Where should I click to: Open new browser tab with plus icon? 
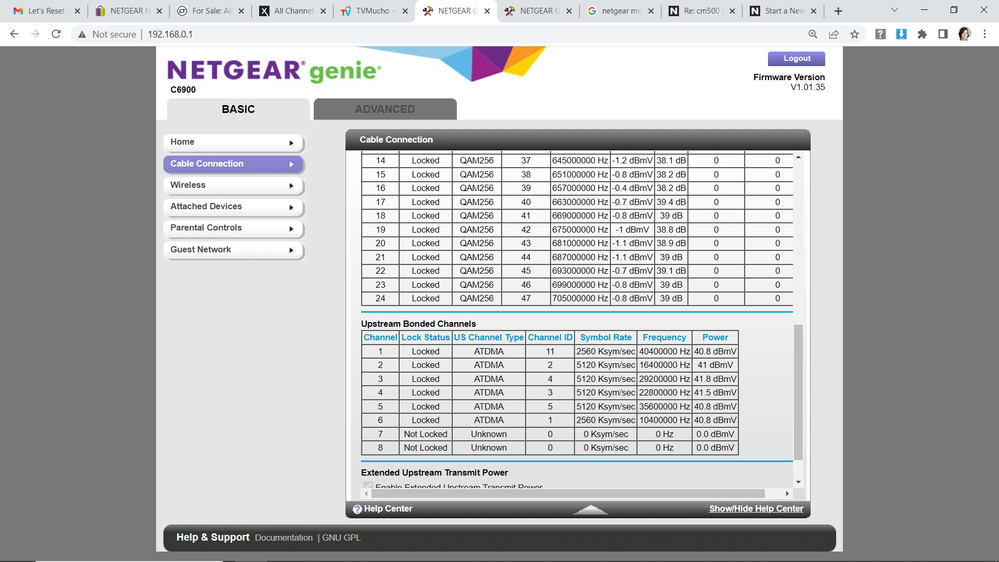pos(838,11)
